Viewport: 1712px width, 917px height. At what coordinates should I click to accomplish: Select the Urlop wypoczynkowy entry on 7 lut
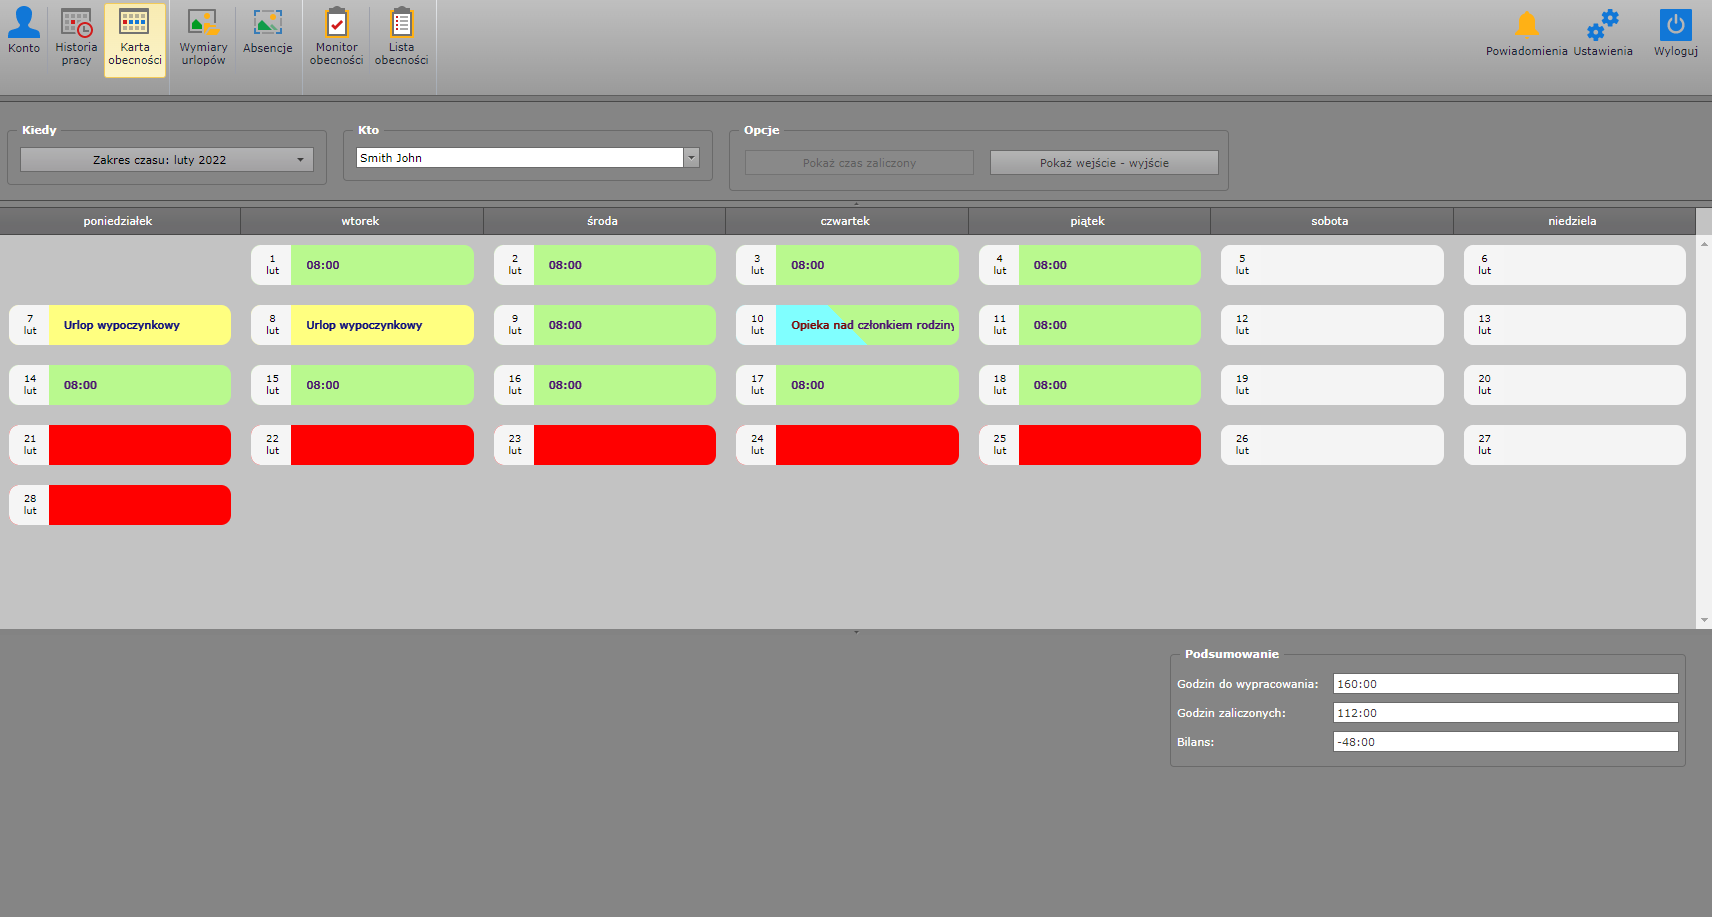point(140,325)
